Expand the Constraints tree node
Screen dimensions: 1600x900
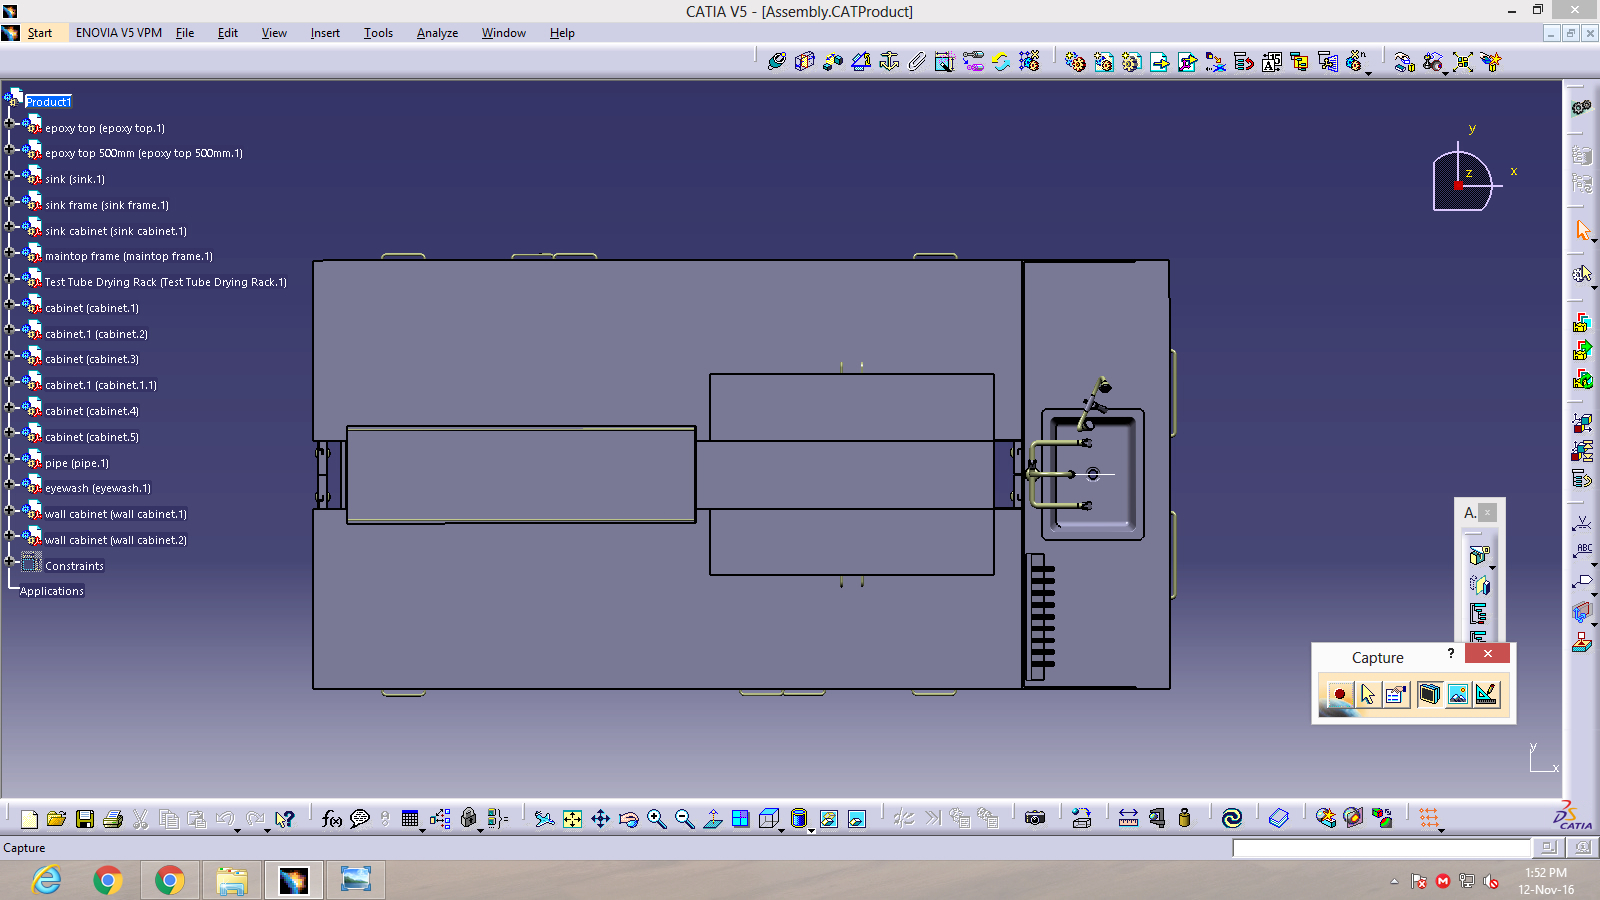tap(10, 562)
